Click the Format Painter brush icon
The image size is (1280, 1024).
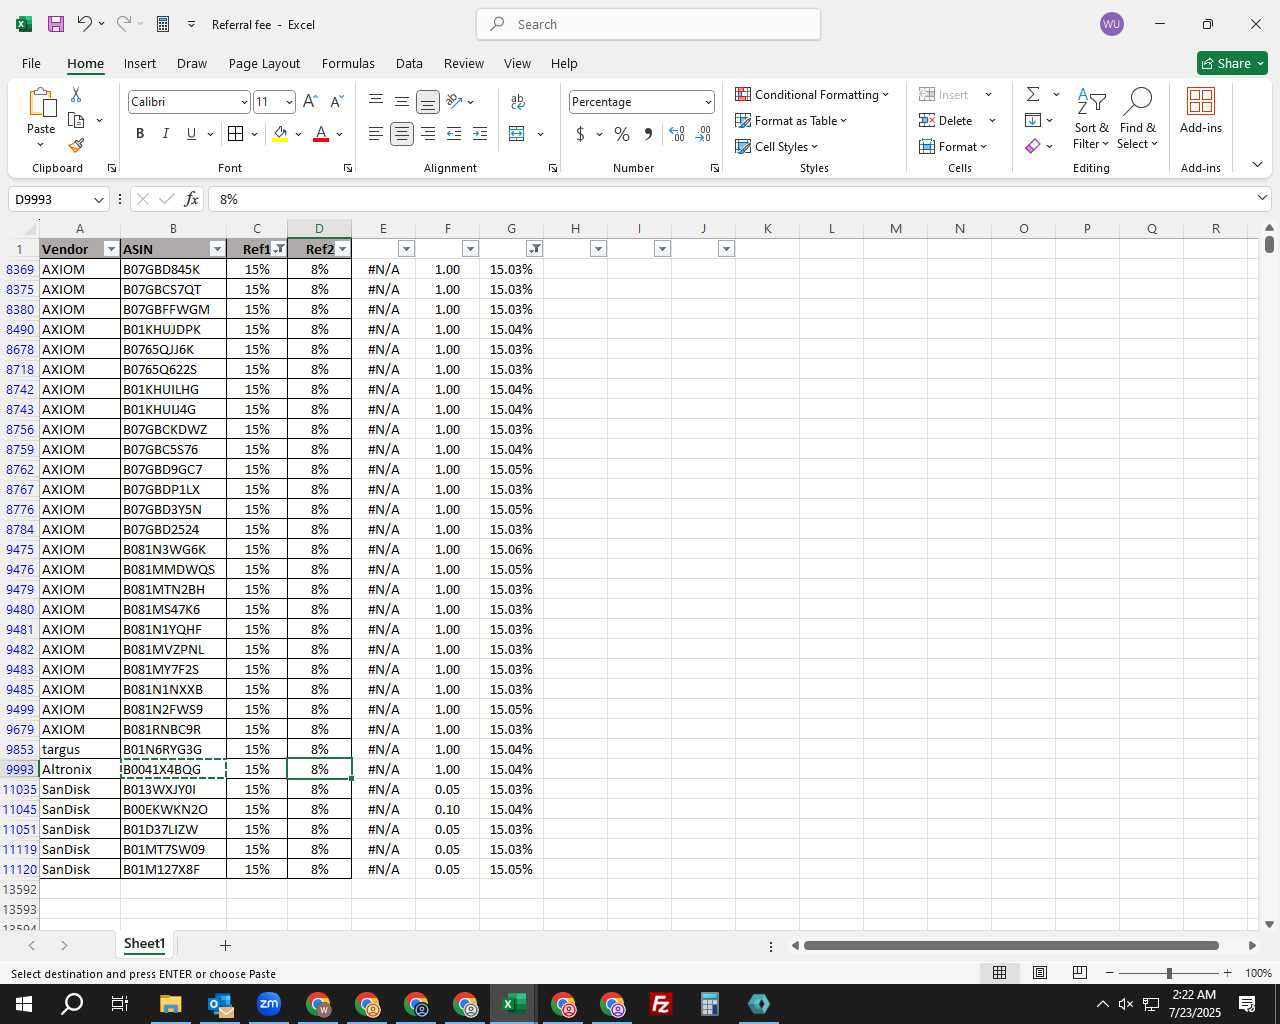[x=76, y=145]
